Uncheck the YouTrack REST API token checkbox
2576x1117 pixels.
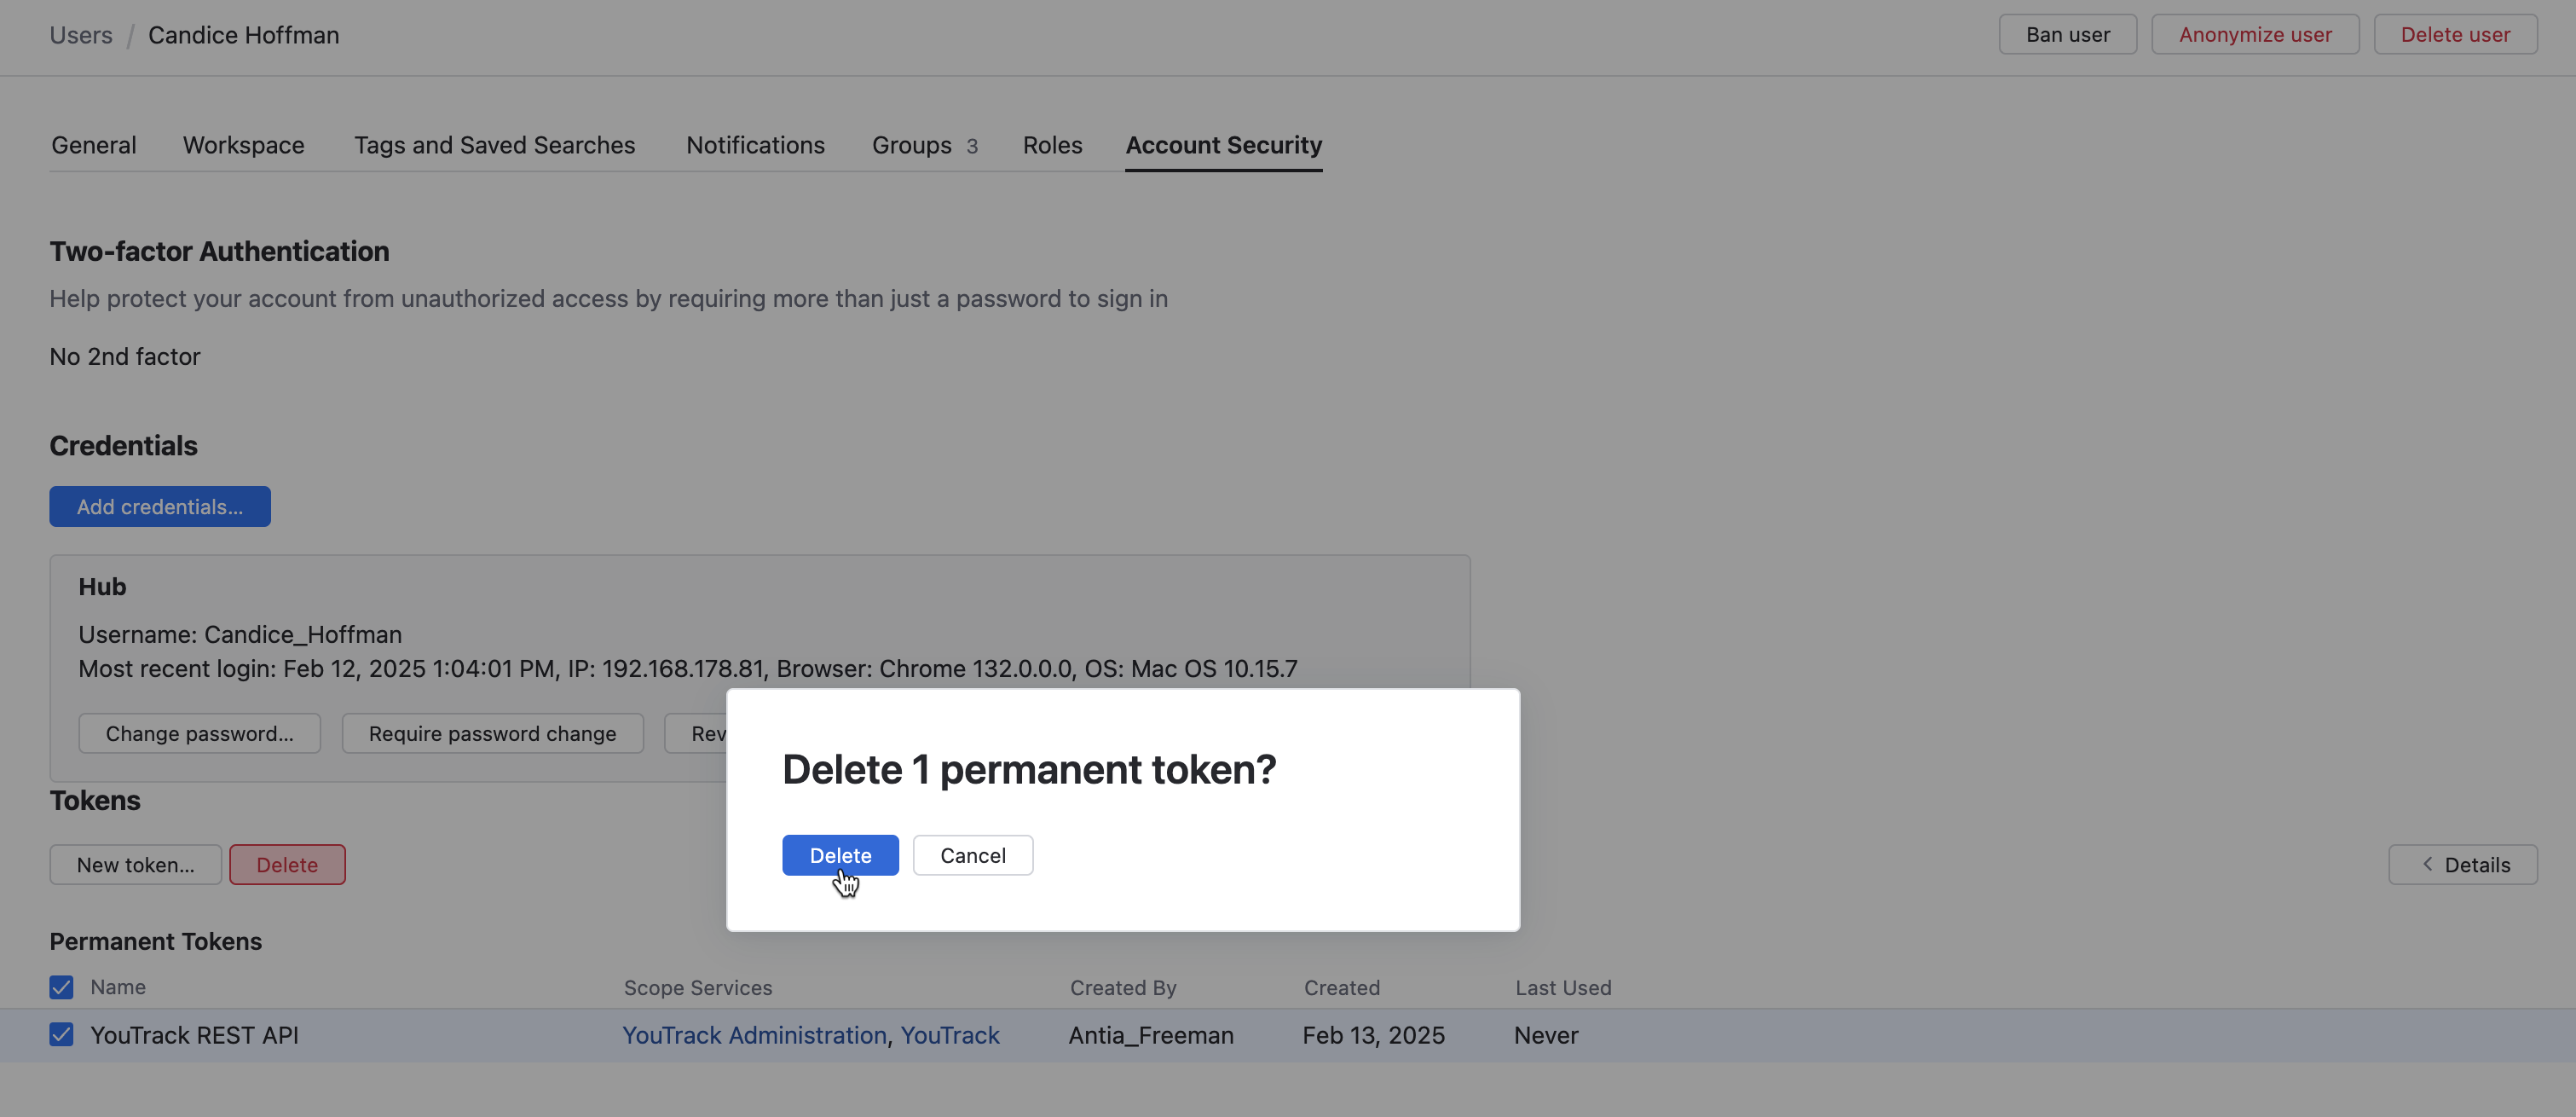(61, 1034)
